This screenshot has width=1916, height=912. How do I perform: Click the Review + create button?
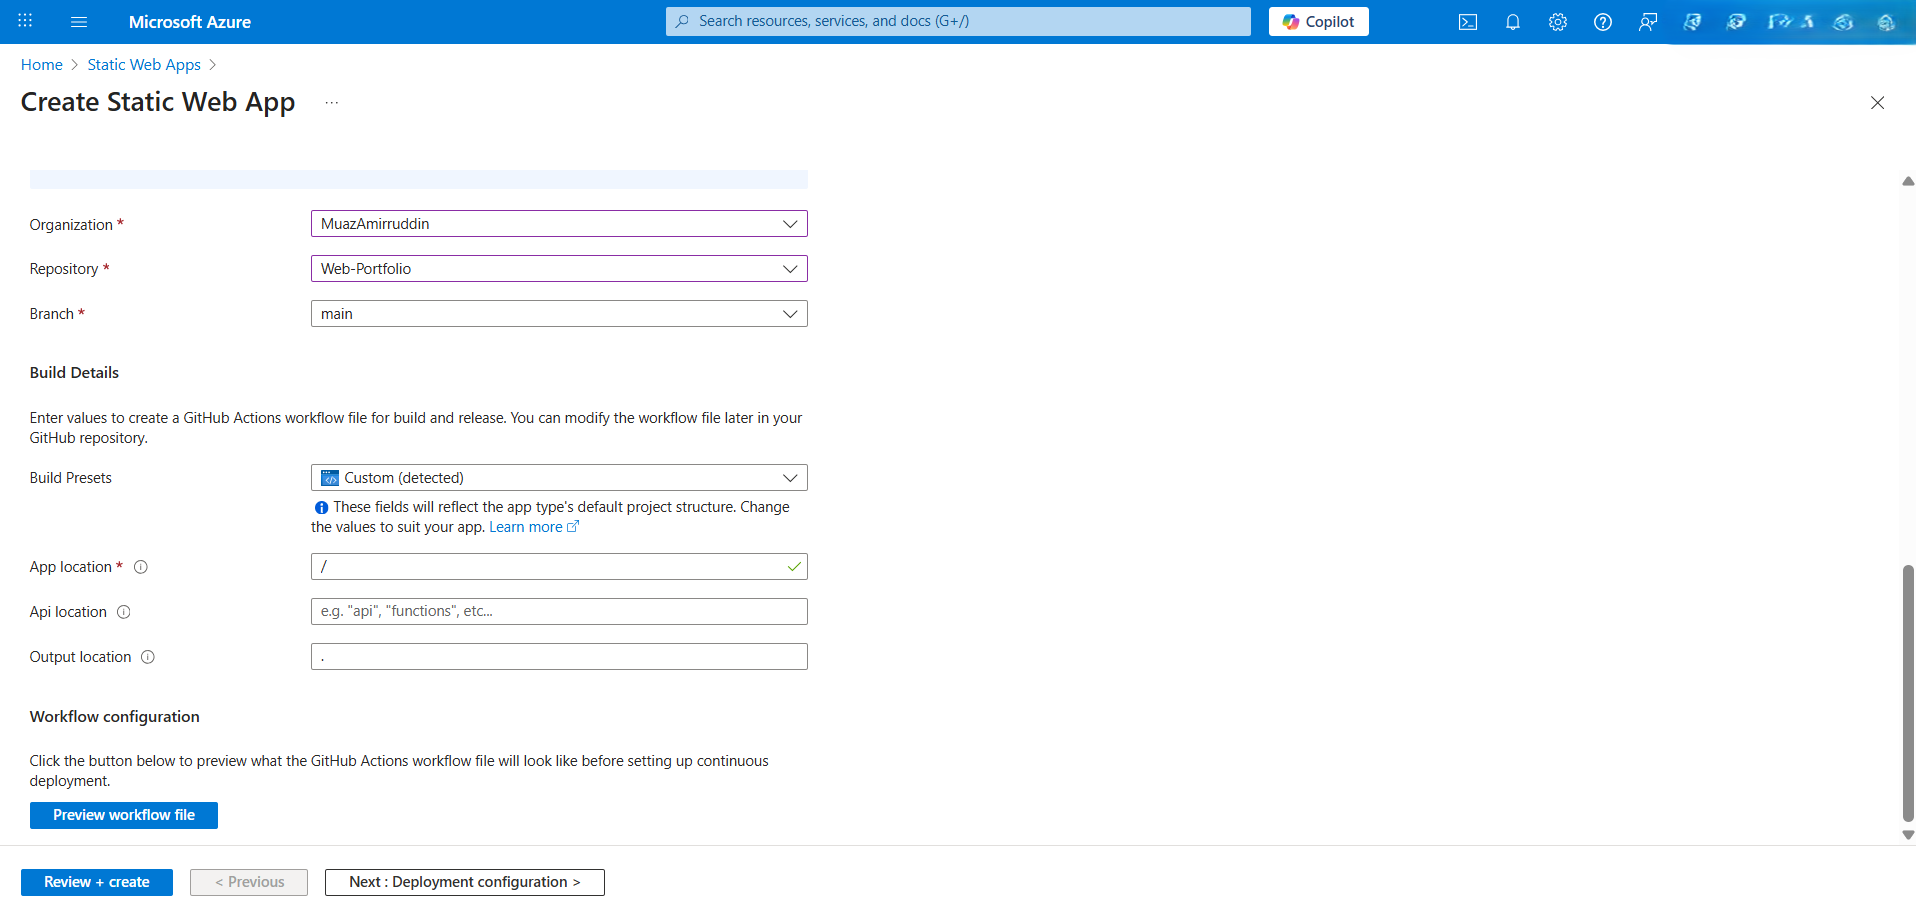tap(96, 882)
